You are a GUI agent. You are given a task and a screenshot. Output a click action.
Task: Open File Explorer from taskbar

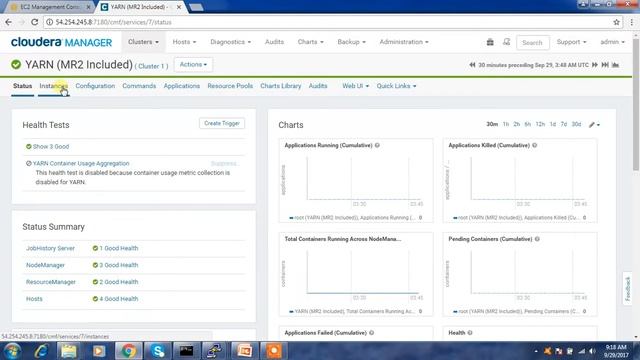point(69,351)
